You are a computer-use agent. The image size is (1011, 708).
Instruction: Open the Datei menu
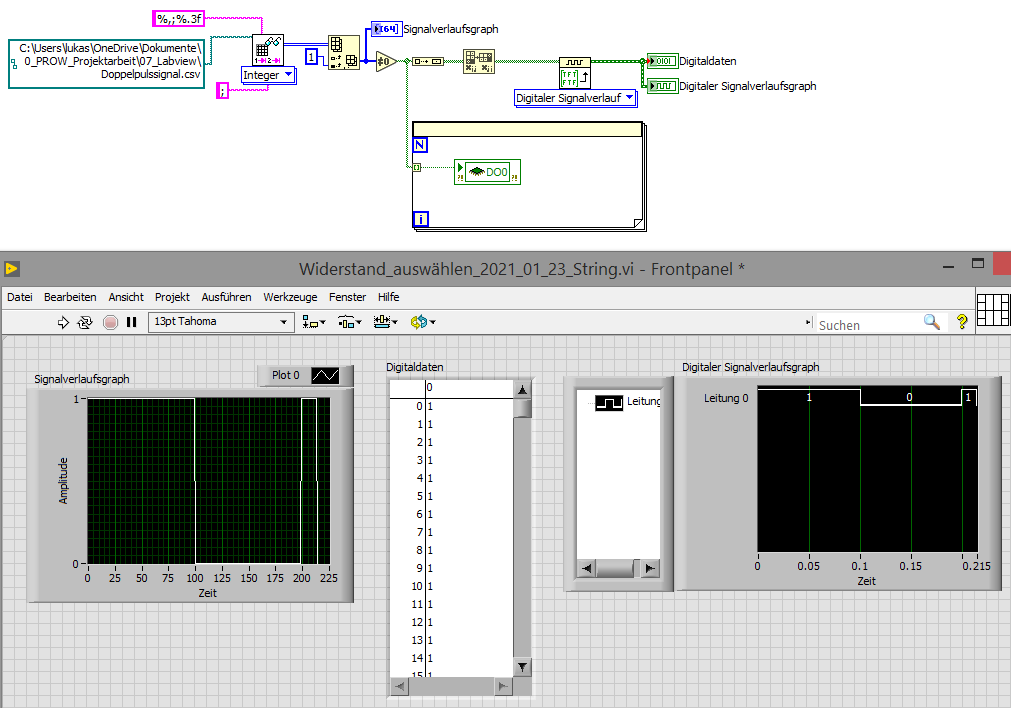(20, 297)
